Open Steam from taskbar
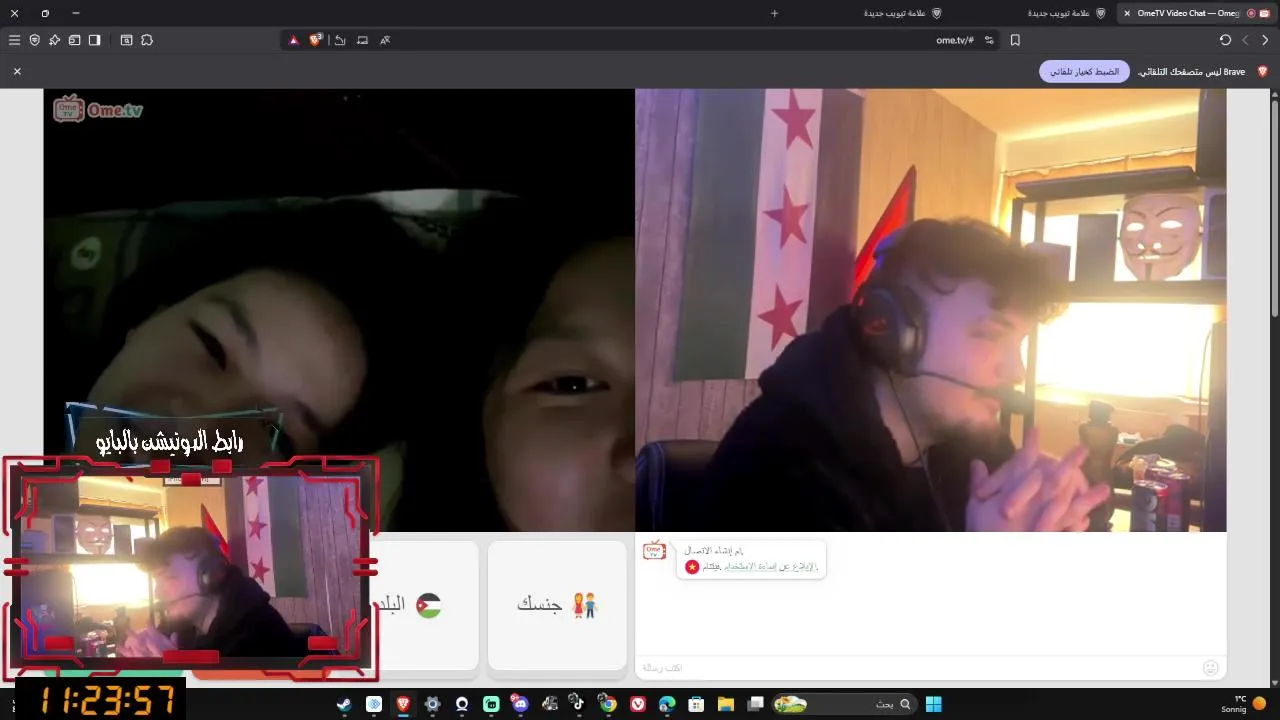 [x=344, y=704]
